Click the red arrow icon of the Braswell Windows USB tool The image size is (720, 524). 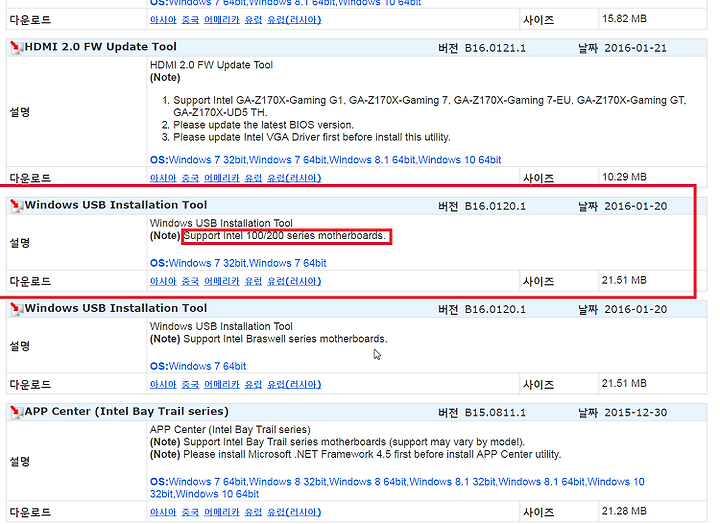pos(17,309)
